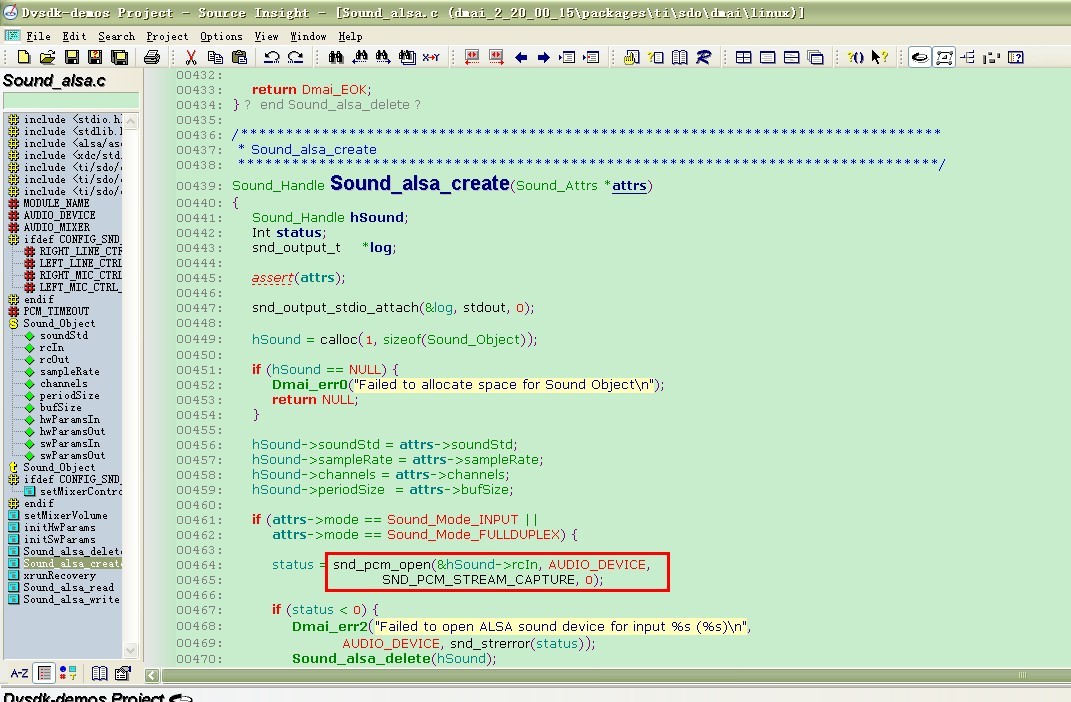The width and height of the screenshot is (1071, 702).
Task: Undo the last edit
Action: 271,57
